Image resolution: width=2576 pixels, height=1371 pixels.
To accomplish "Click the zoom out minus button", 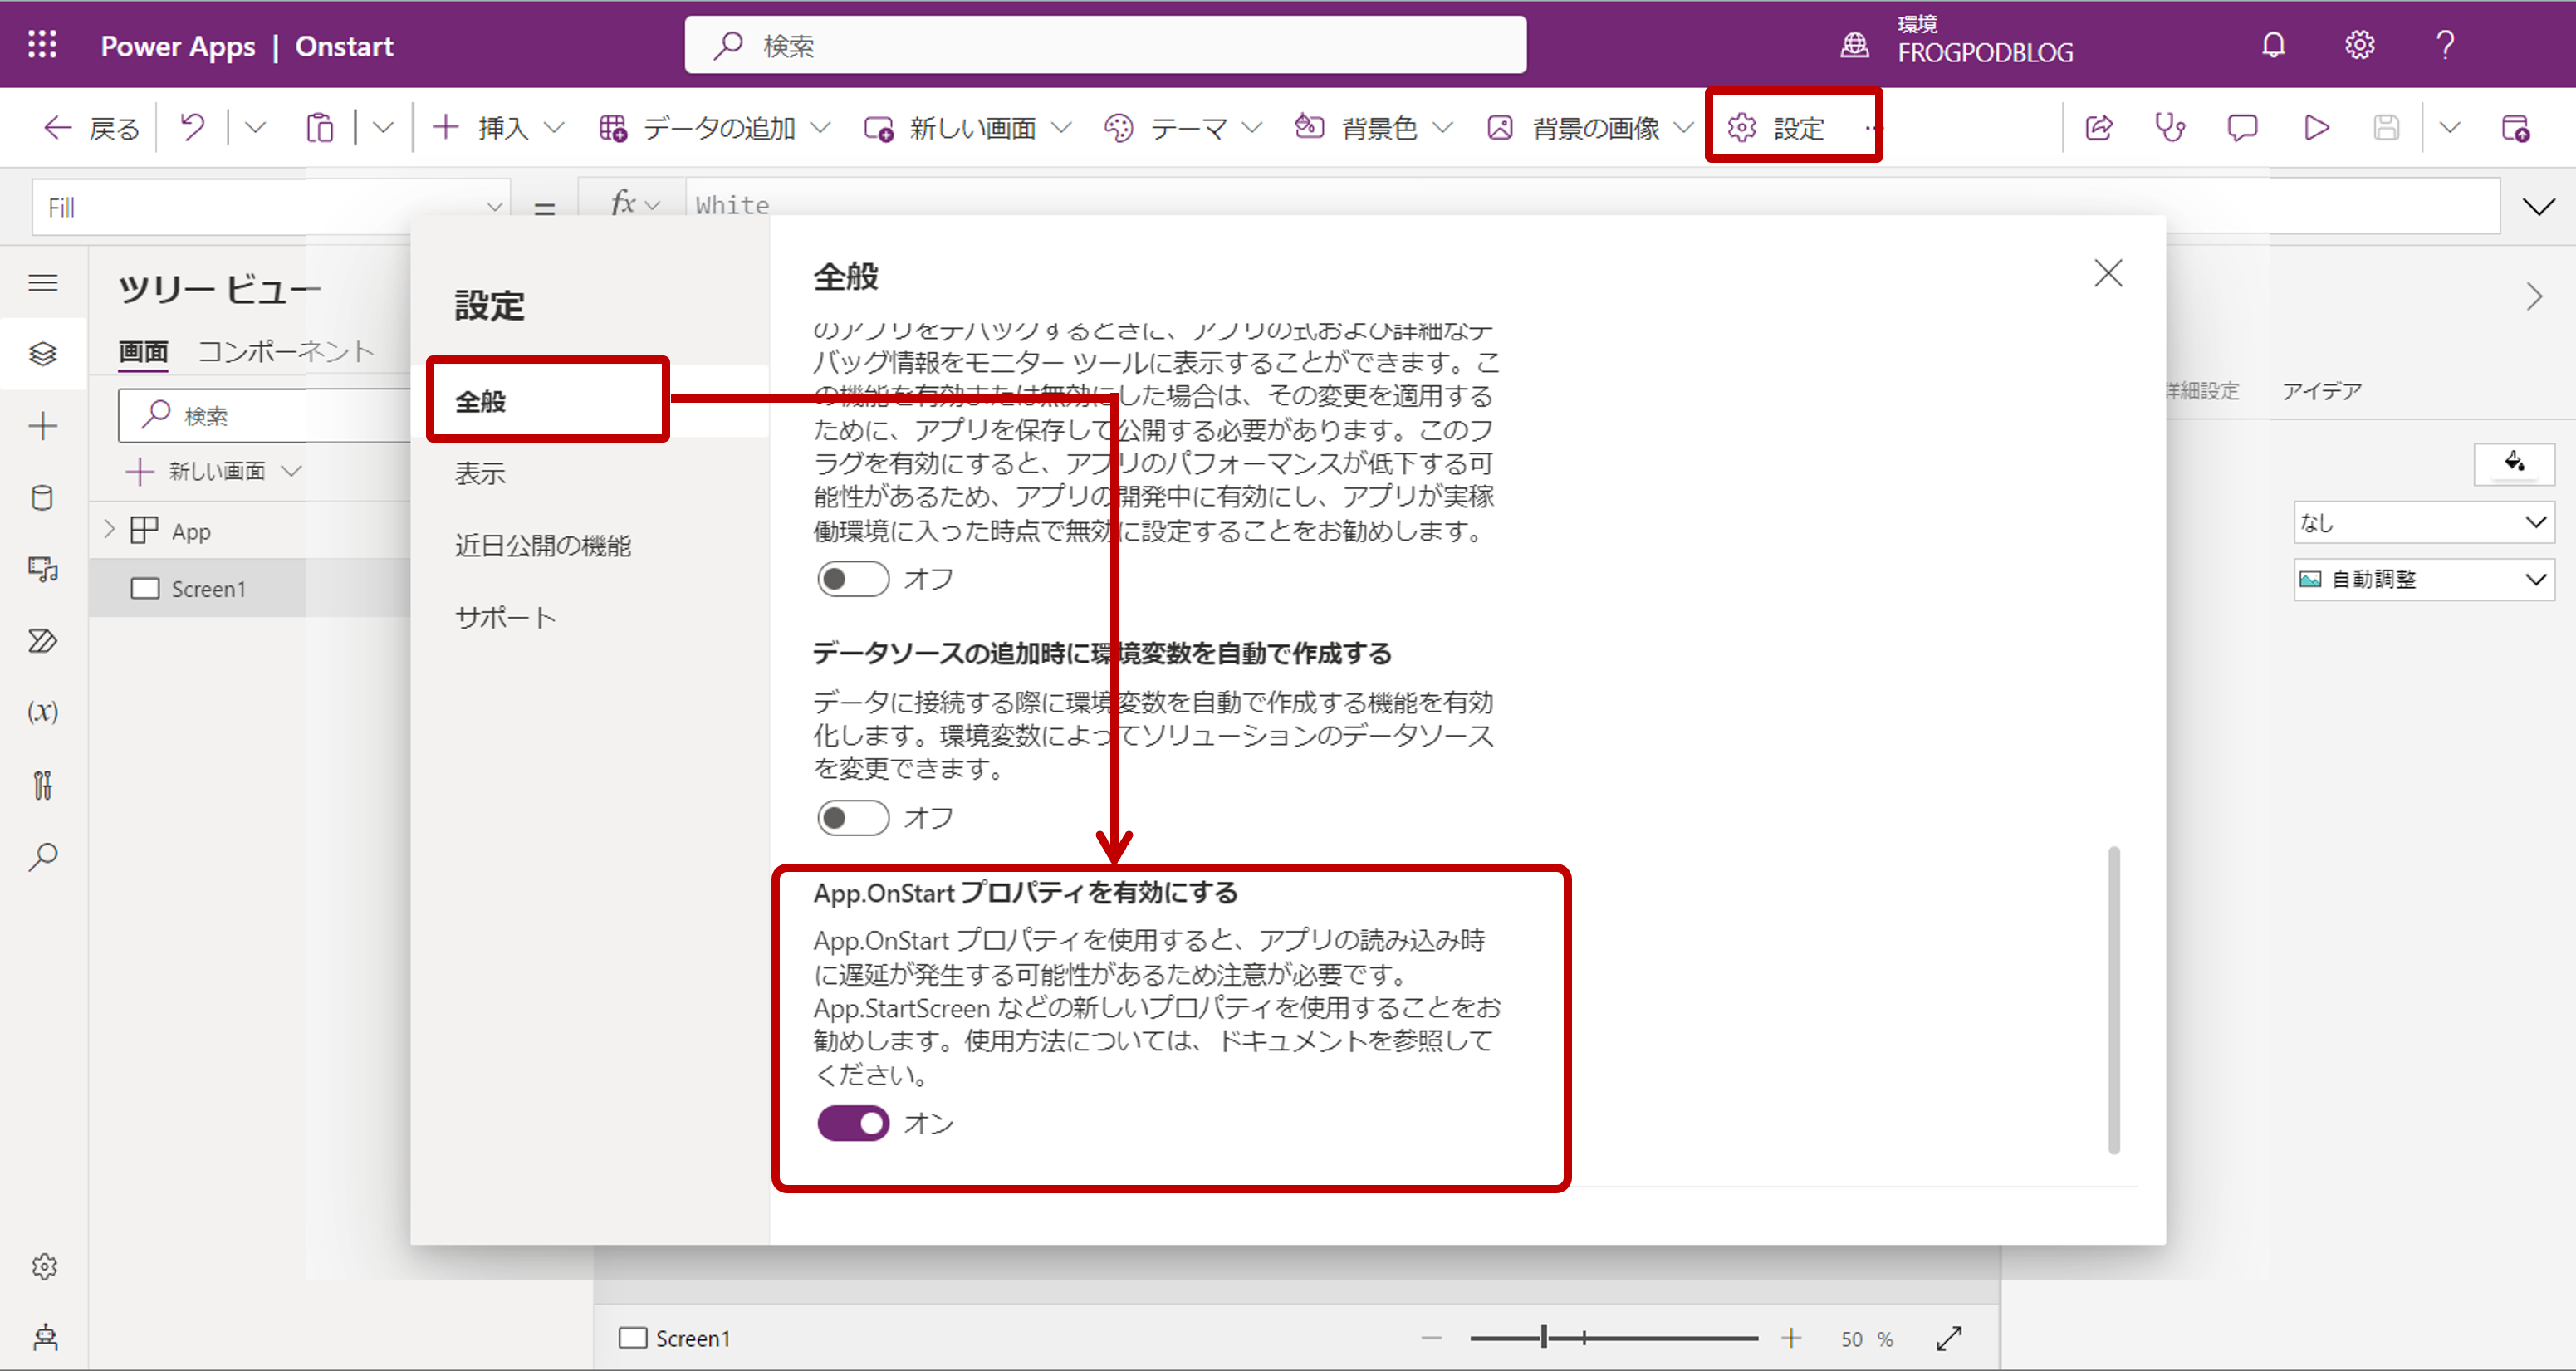I will pyautogui.click(x=1432, y=1338).
